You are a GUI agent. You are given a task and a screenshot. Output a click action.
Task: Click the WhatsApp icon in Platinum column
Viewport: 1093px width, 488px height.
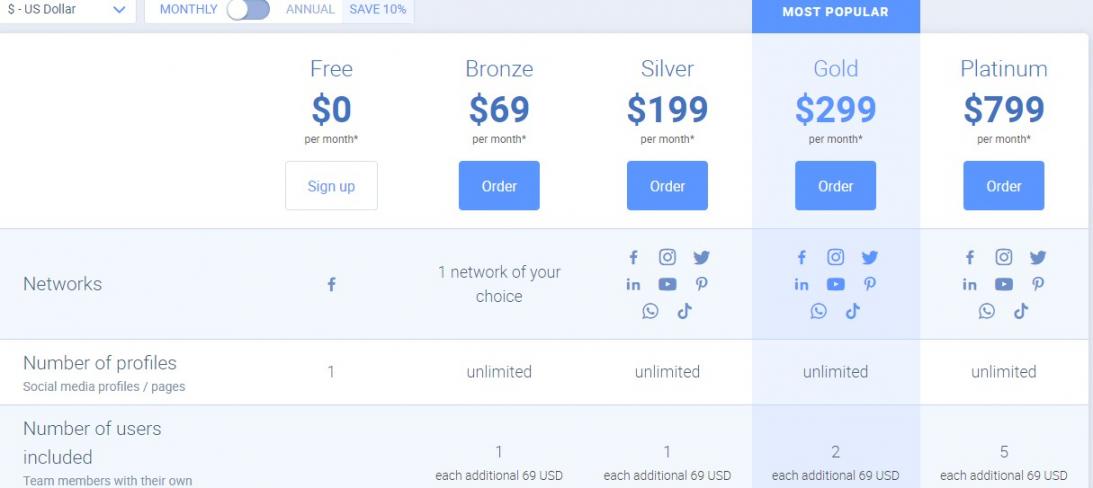987,311
